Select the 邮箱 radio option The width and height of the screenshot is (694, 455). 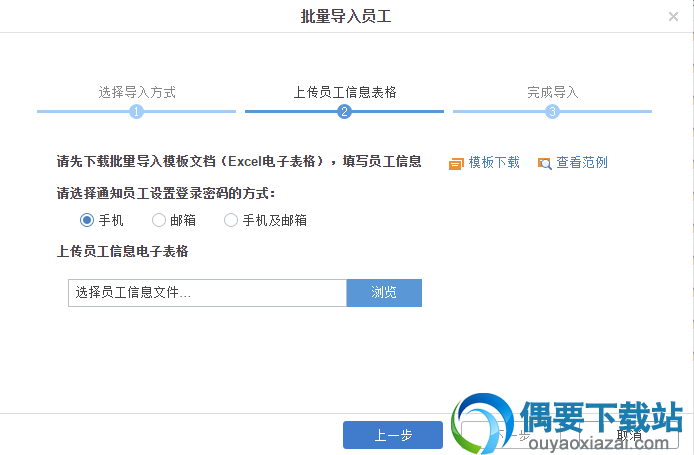158,220
